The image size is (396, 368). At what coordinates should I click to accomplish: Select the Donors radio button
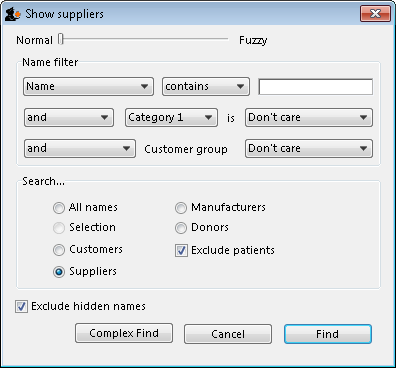181,228
